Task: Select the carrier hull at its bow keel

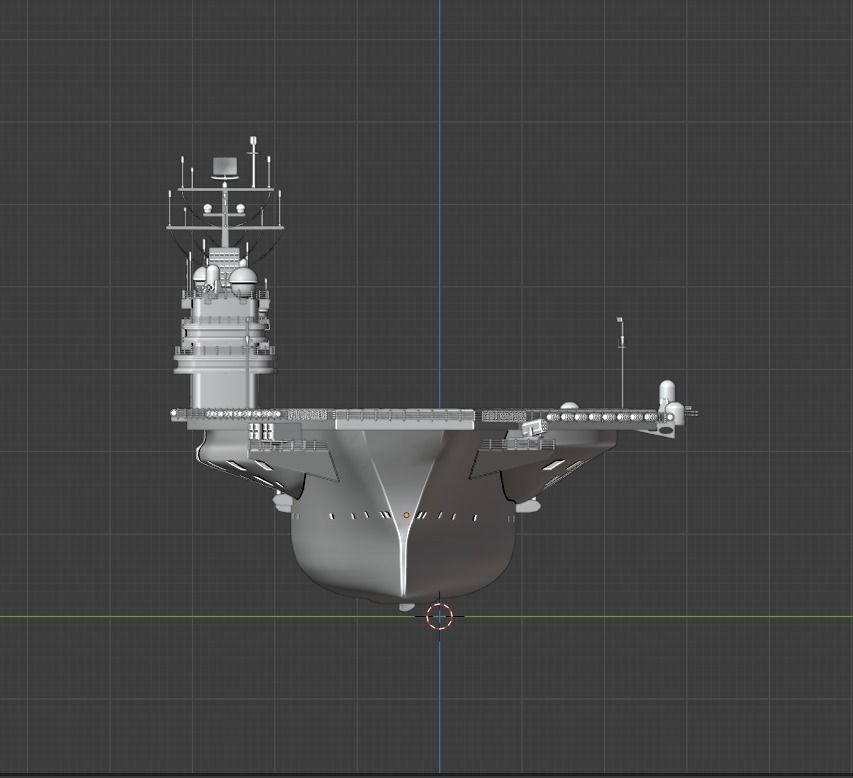Action: 403,560
